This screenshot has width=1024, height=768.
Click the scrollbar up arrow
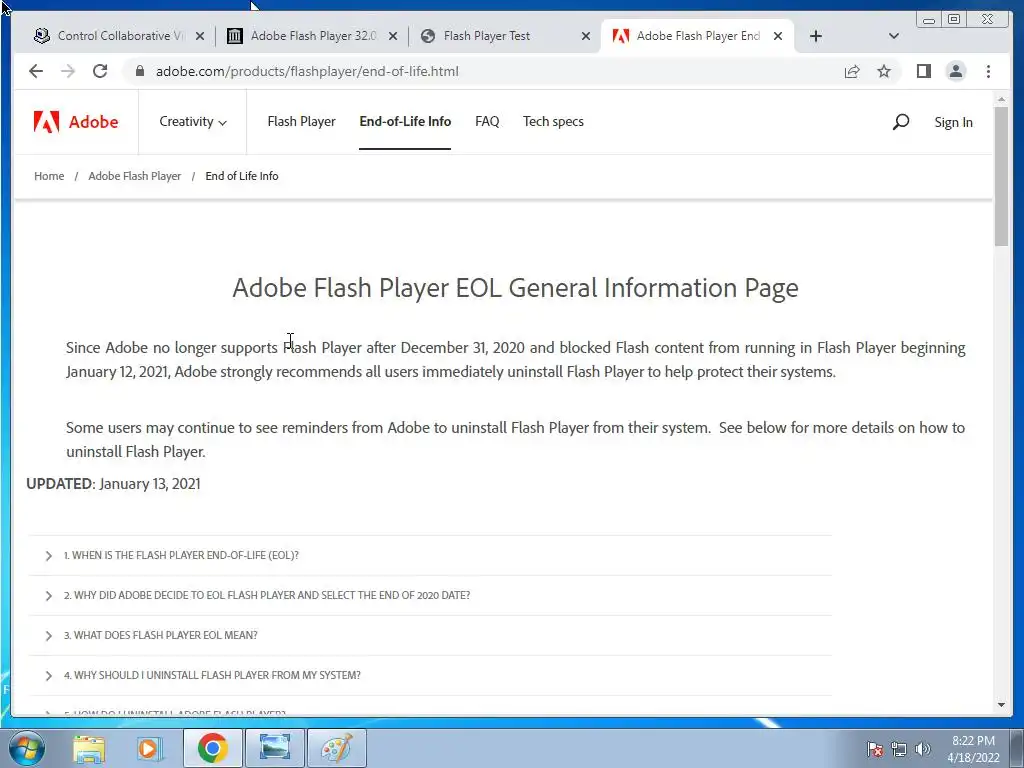pyautogui.click(x=1001, y=99)
